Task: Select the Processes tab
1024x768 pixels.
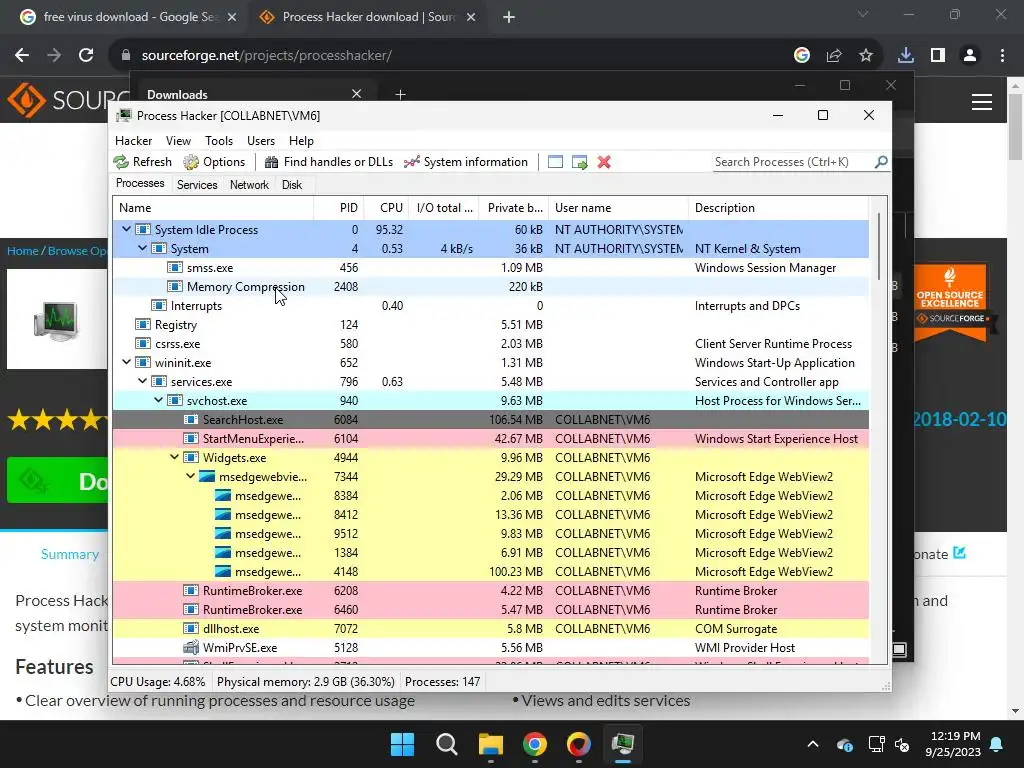Action: (x=140, y=184)
